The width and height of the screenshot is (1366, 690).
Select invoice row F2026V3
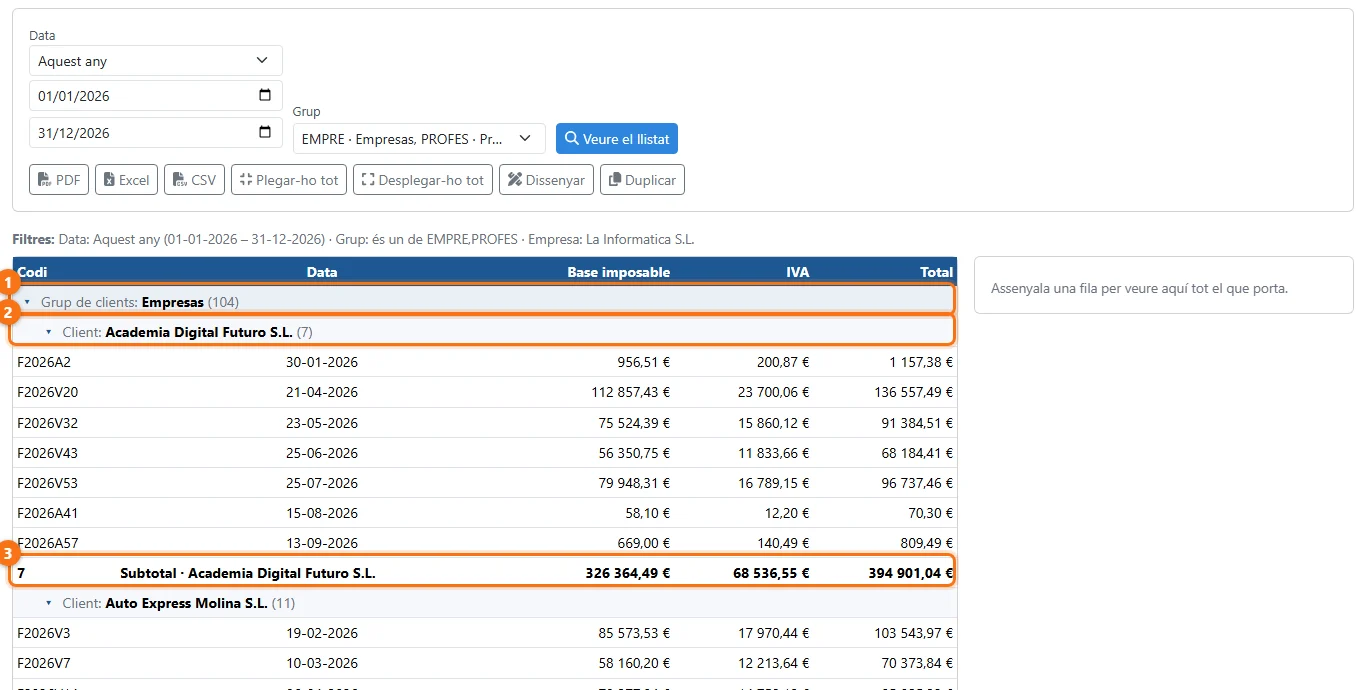485,634
